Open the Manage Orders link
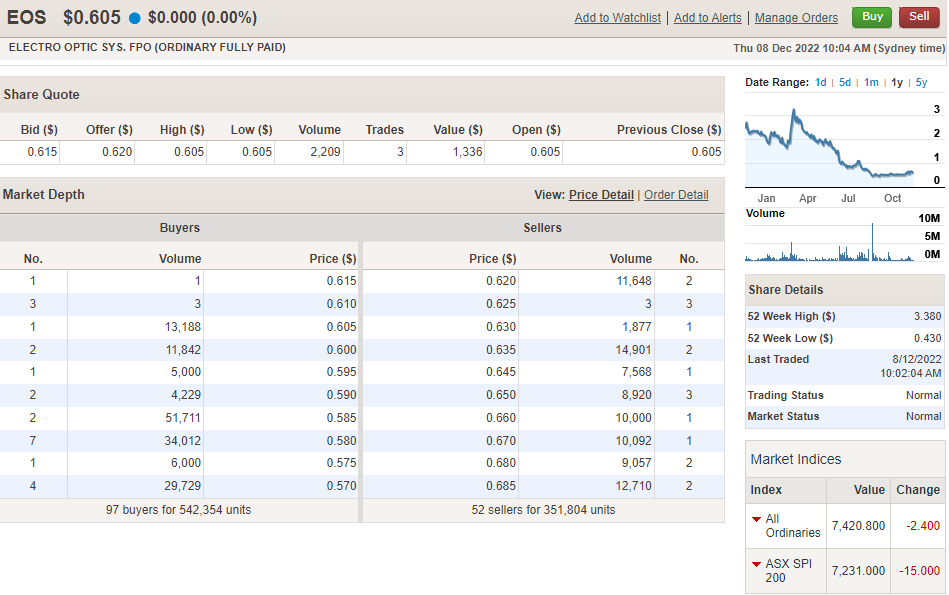 tap(796, 18)
